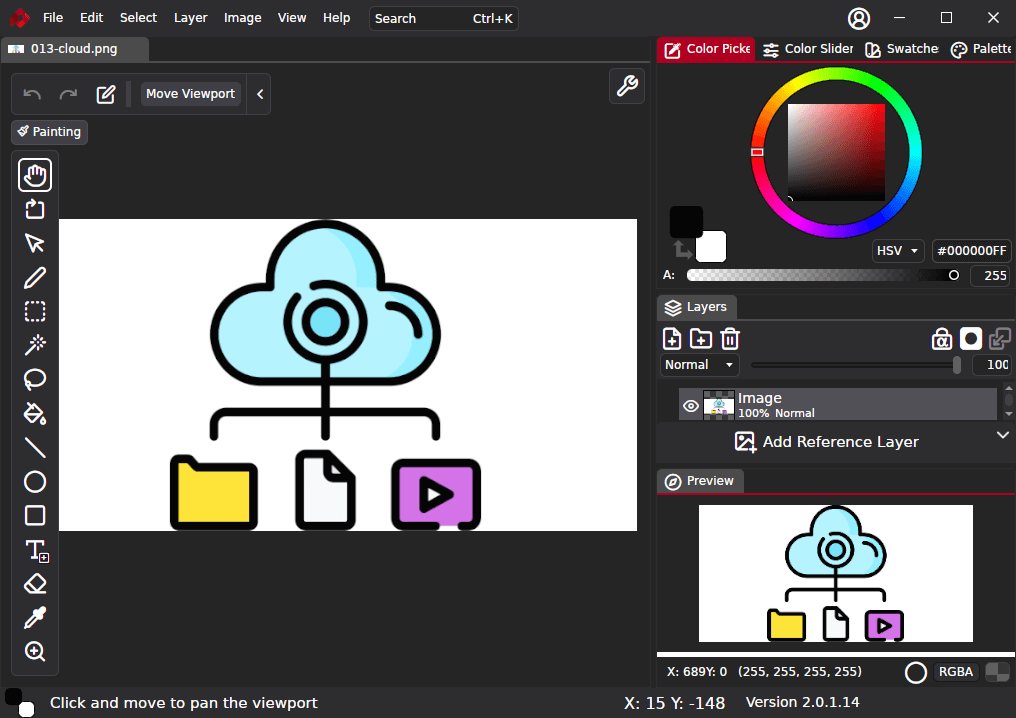1016x718 pixels.
Task: Open the HSV color mode dropdown
Action: click(x=897, y=251)
